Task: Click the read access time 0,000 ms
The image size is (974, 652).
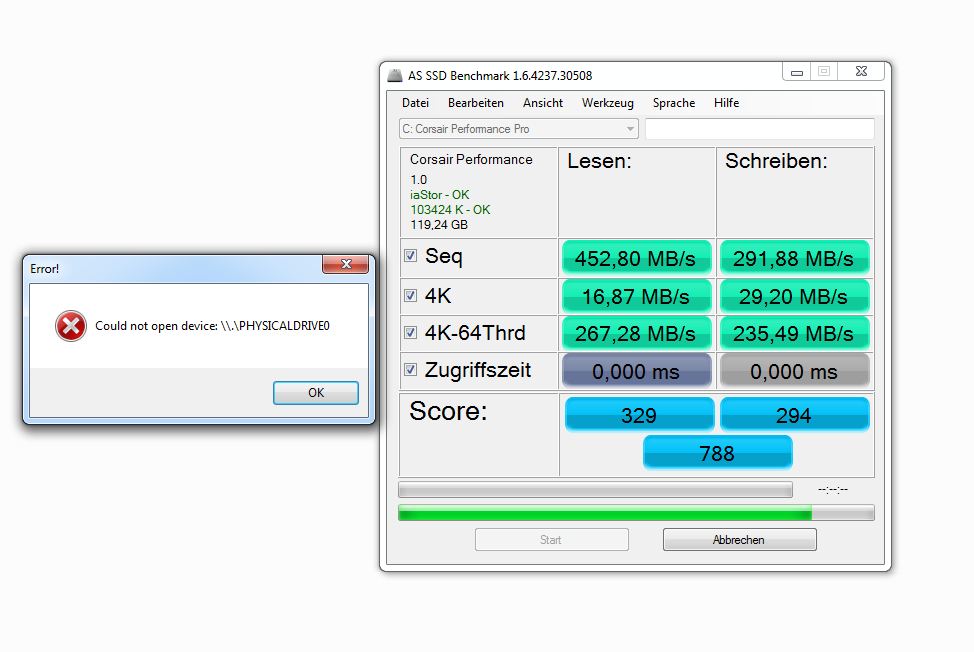Action: 636,371
